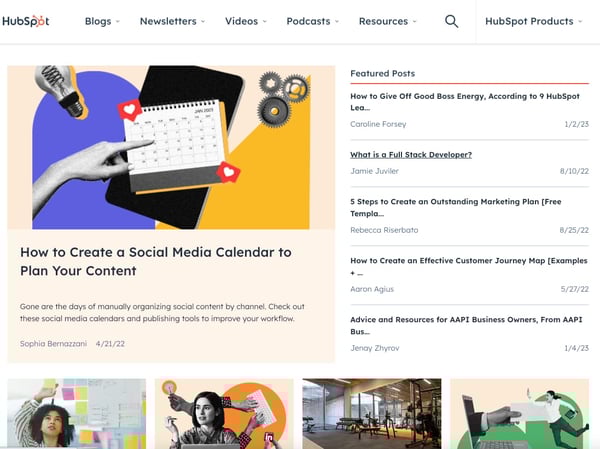The height and width of the screenshot is (449, 600).
Task: Open the Podcasts navigation menu
Action: [313, 21]
